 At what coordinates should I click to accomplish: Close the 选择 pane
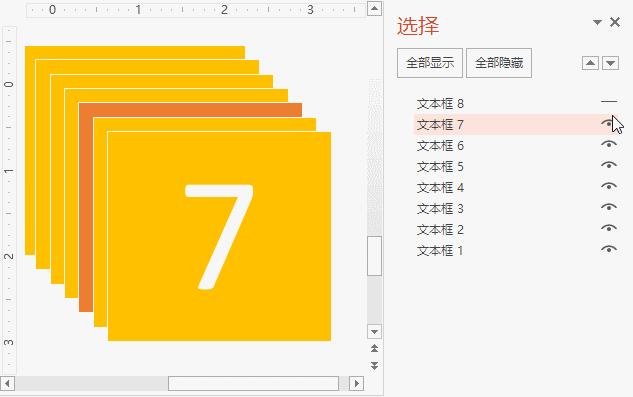click(615, 22)
